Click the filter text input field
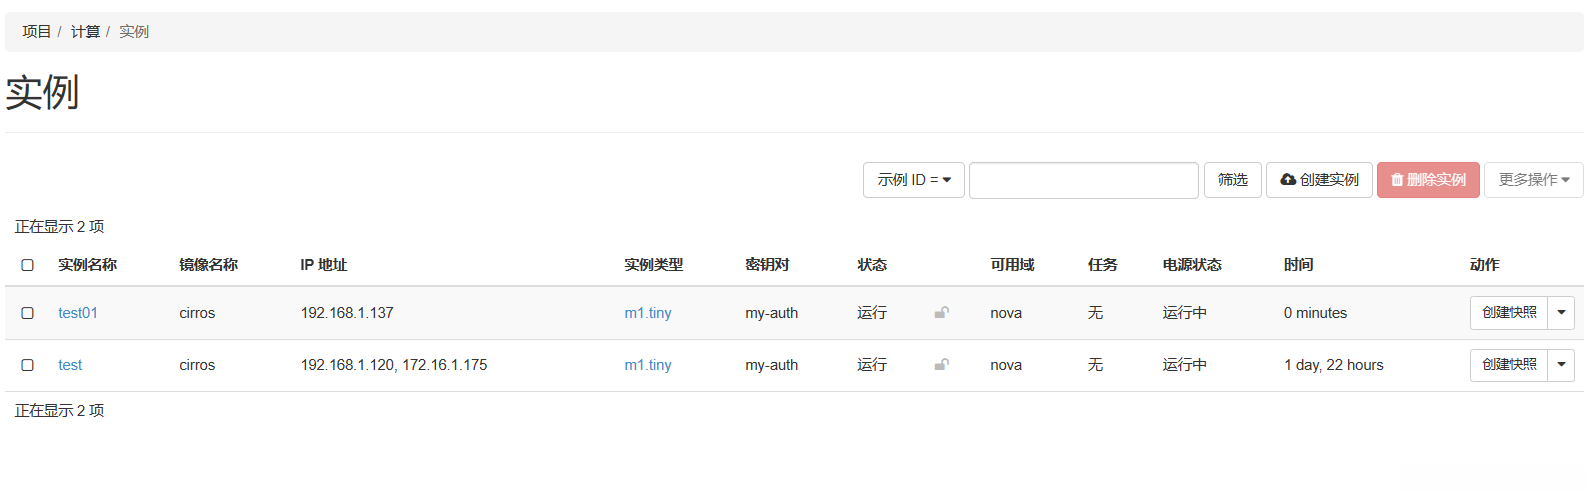 tap(1083, 180)
